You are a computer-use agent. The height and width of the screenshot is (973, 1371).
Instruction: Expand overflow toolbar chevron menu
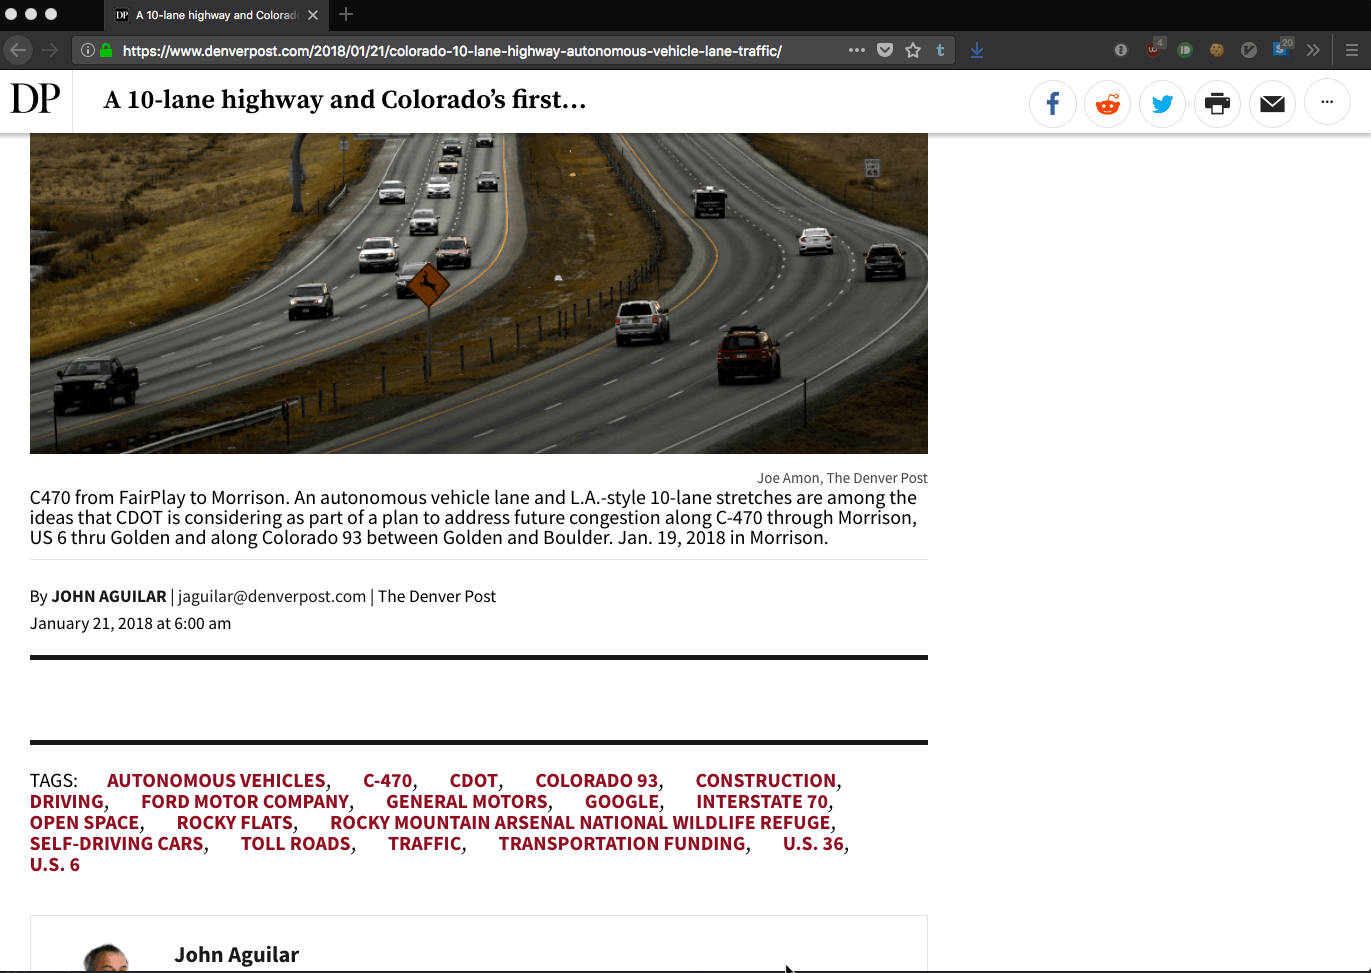click(1313, 50)
